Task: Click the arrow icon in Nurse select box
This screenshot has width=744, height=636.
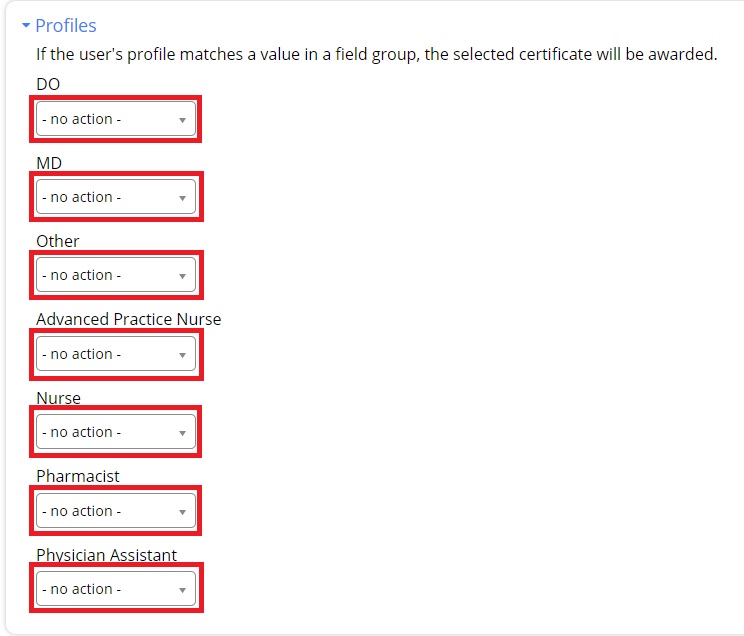Action: pyautogui.click(x=182, y=433)
